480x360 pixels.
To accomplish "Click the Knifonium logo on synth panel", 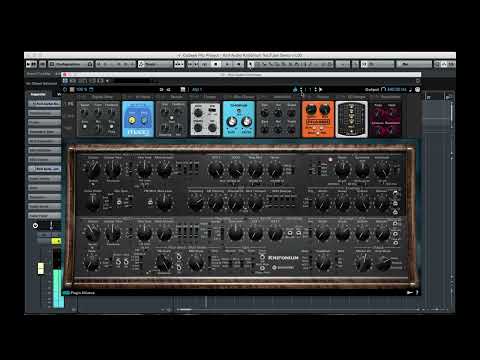I will pyautogui.click(x=283, y=258).
